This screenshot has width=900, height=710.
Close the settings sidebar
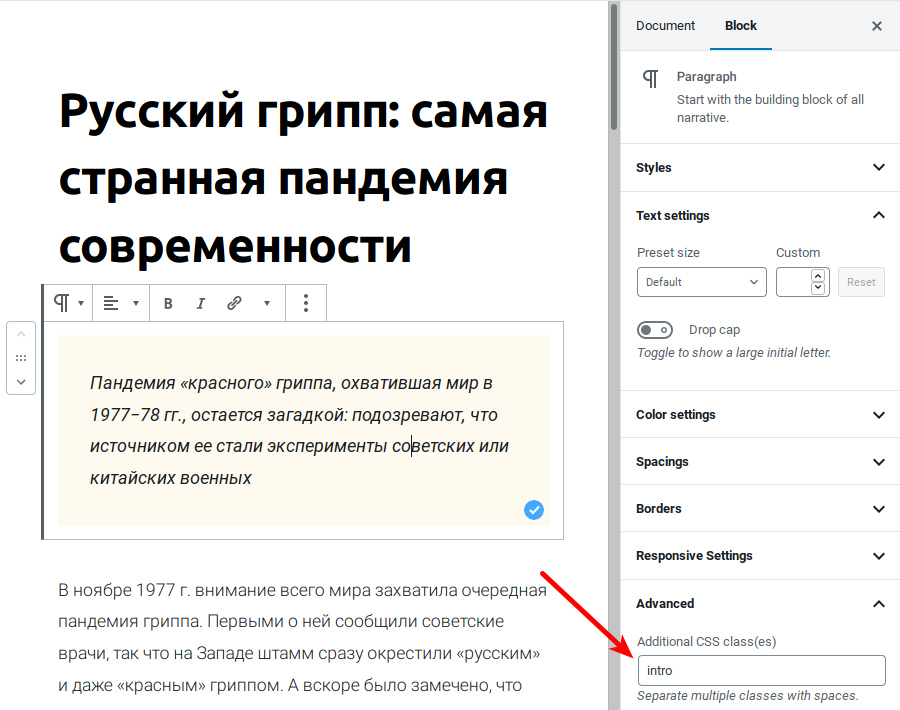(876, 26)
